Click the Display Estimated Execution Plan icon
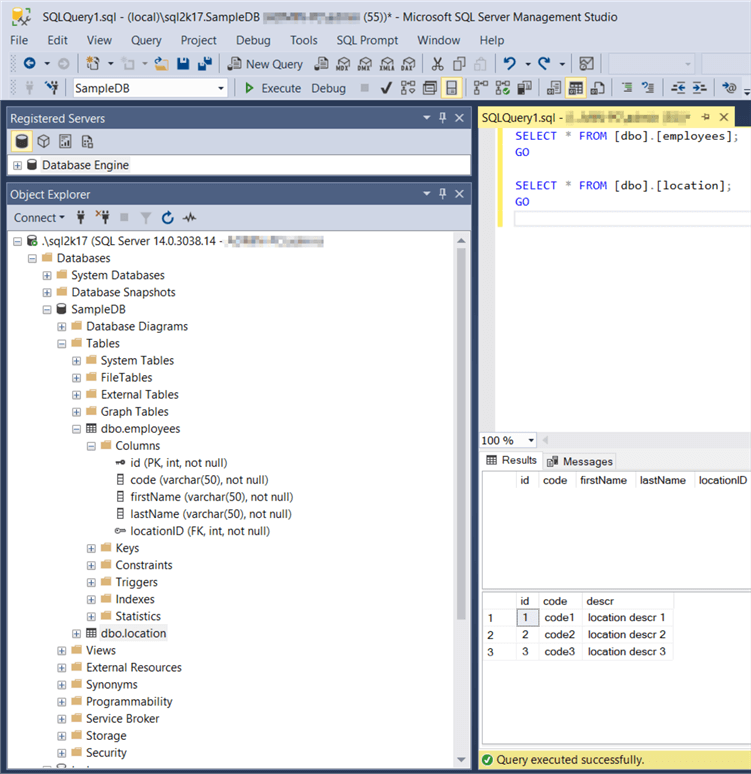The width and height of the screenshot is (751, 774). pos(408,88)
